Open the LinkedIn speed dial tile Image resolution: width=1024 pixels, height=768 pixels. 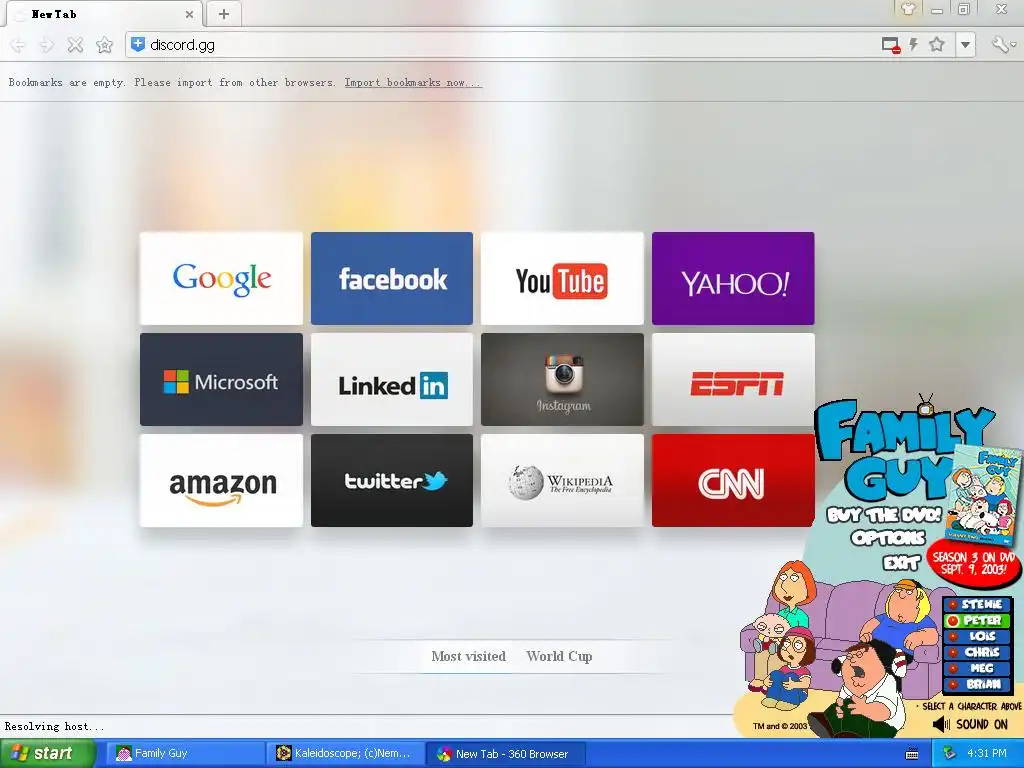[392, 379]
